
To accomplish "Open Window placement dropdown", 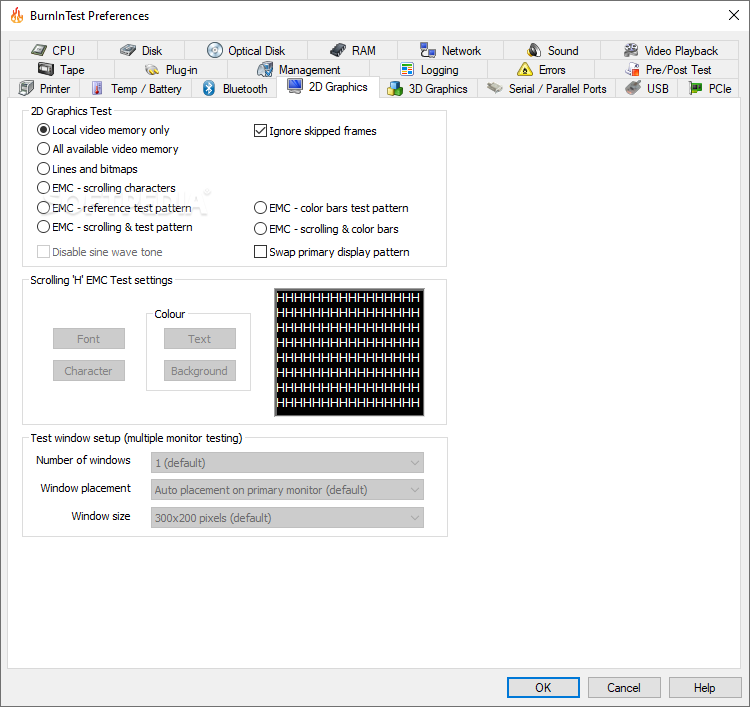I will pyautogui.click(x=287, y=490).
